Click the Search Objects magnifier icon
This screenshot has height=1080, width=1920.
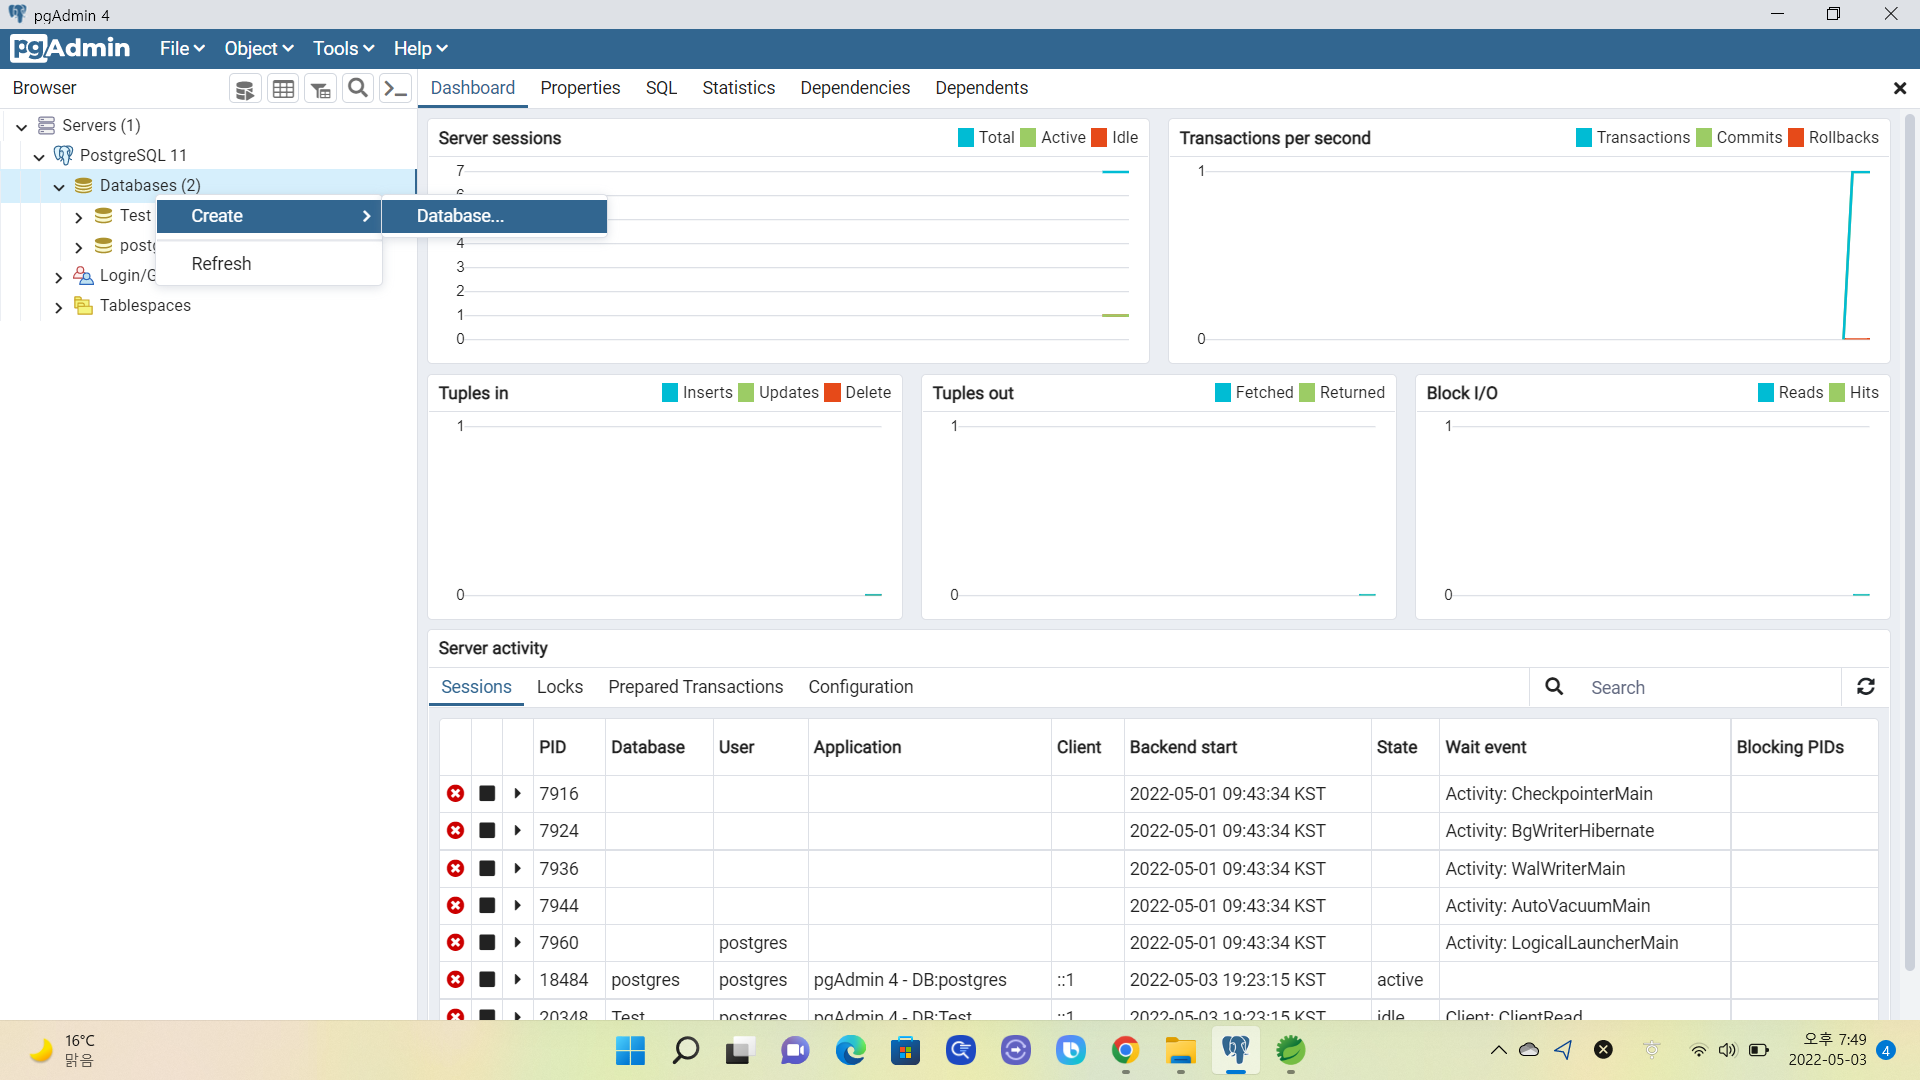click(x=357, y=88)
